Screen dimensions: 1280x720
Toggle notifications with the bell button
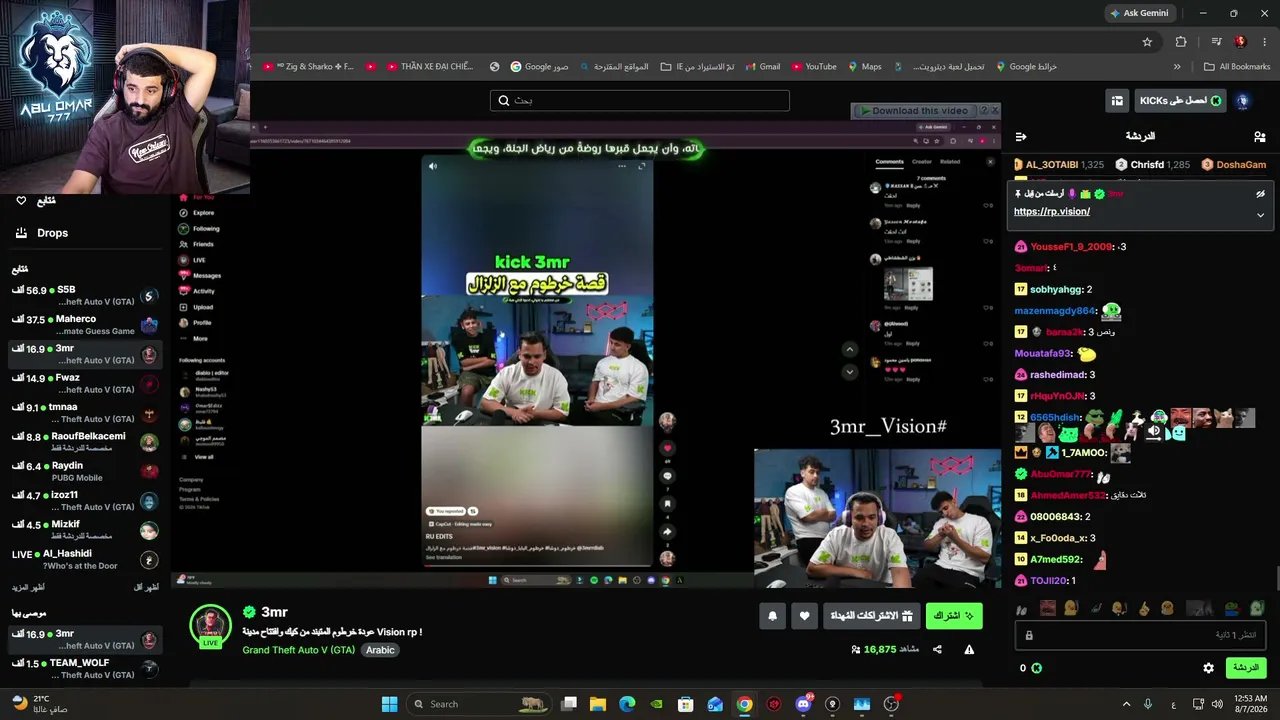[772, 616]
